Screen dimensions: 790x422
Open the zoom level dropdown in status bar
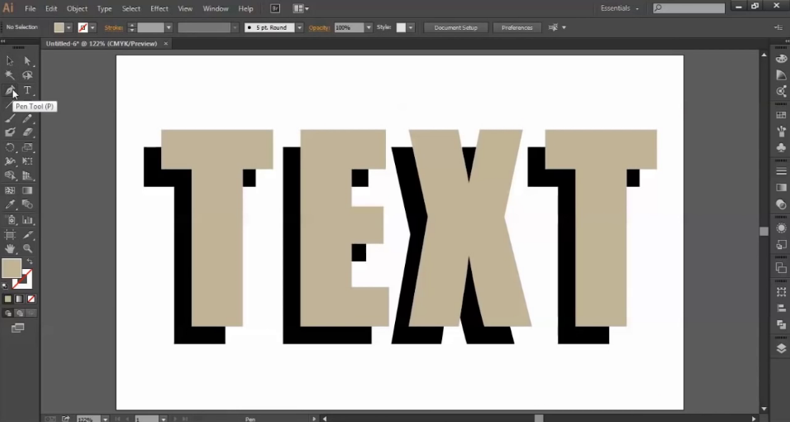pos(105,418)
